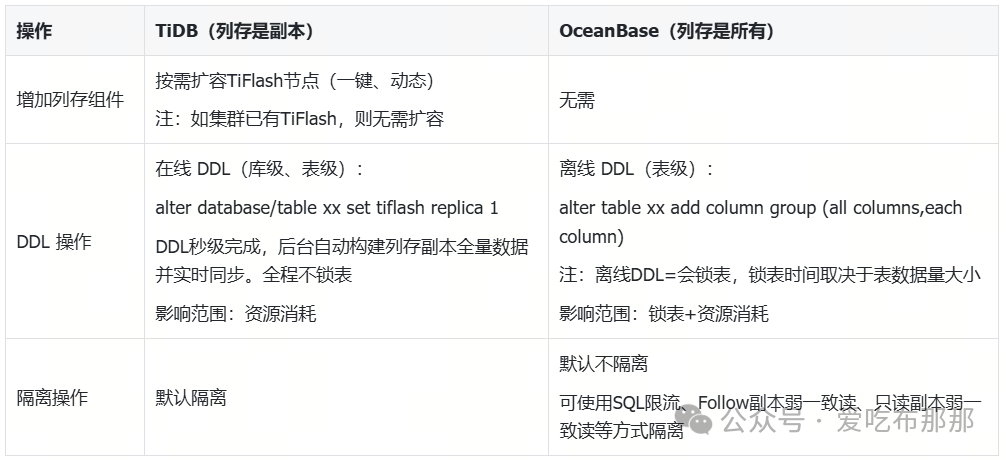Viewport: 1006px width, 460px height.
Task: Select the 隔离操作 row label
Action: 53,397
